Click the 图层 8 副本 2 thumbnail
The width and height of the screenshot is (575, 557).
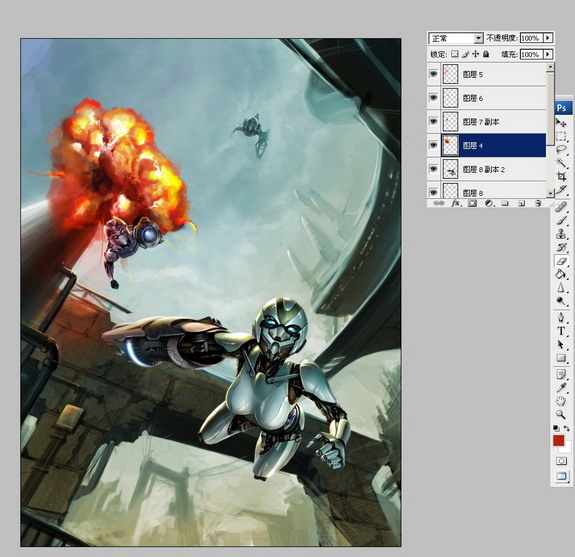(450, 169)
